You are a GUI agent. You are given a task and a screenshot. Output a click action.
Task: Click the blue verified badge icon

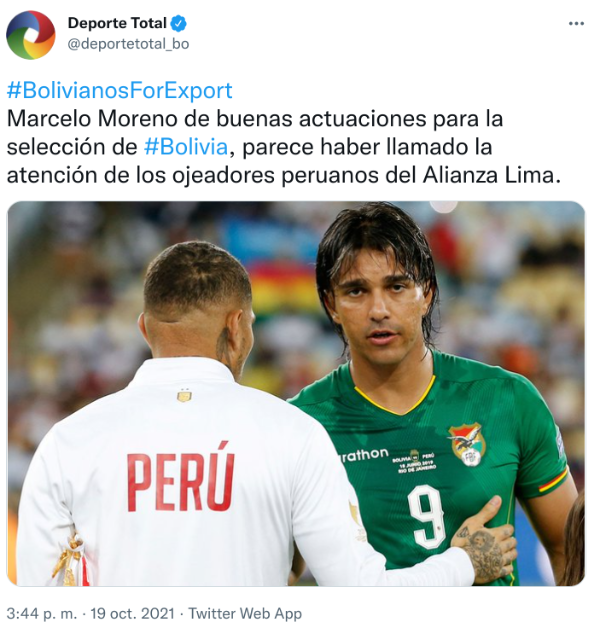(x=179, y=24)
